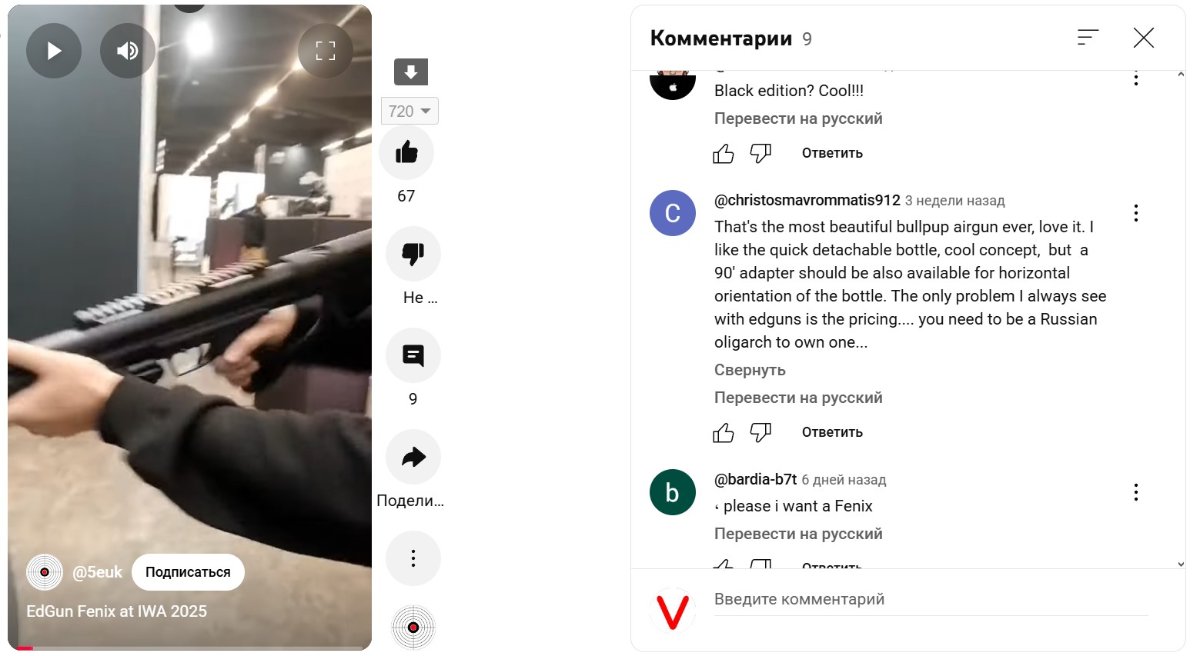Open the comments button showing 9

pyautogui.click(x=413, y=355)
